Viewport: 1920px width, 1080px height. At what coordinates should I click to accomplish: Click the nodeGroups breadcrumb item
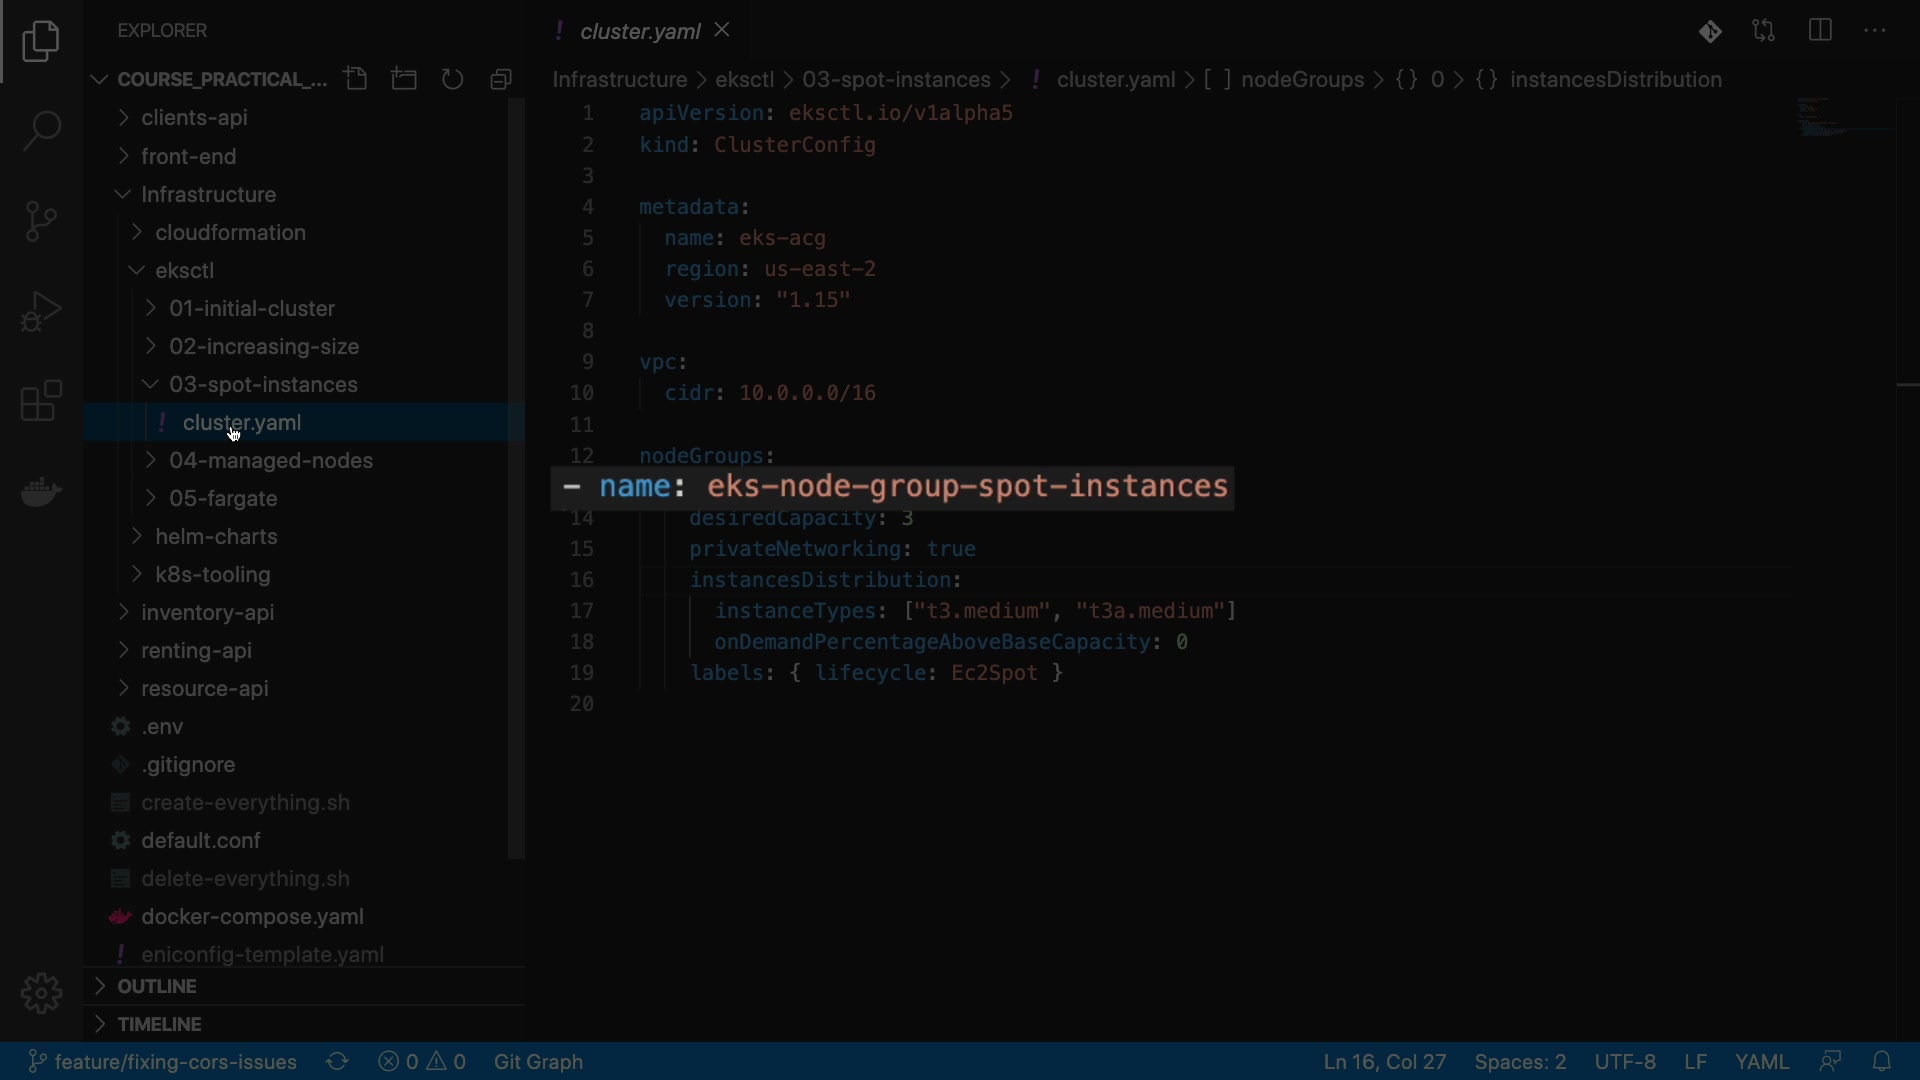1302,80
